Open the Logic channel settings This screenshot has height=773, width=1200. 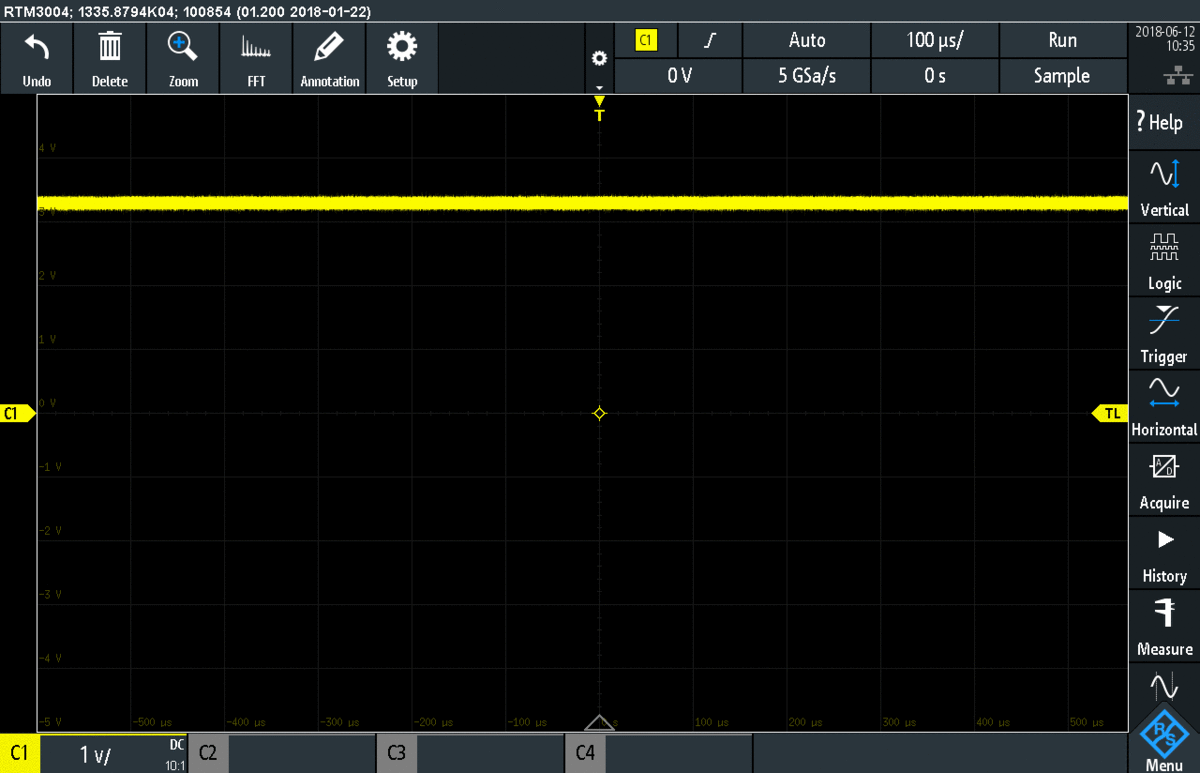click(x=1163, y=262)
